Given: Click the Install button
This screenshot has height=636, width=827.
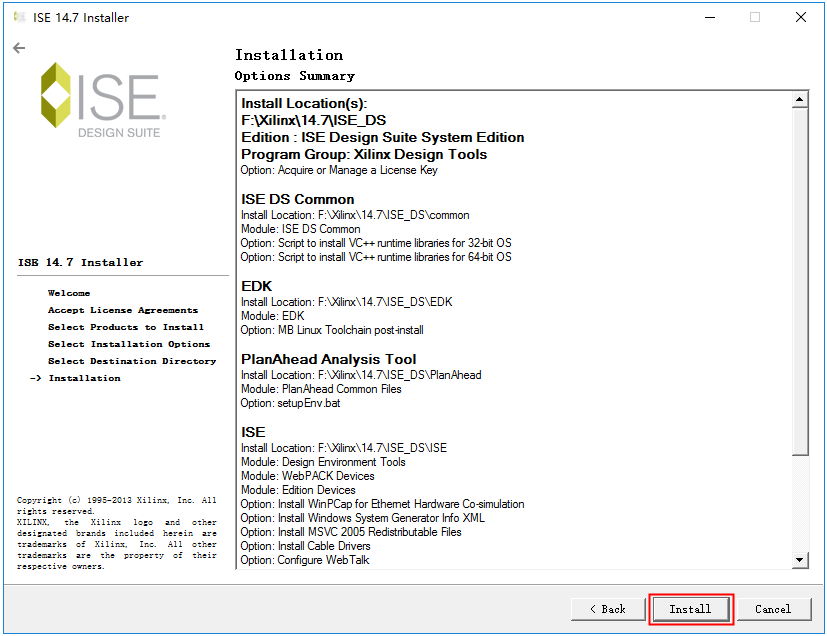Looking at the screenshot, I should click(x=691, y=609).
